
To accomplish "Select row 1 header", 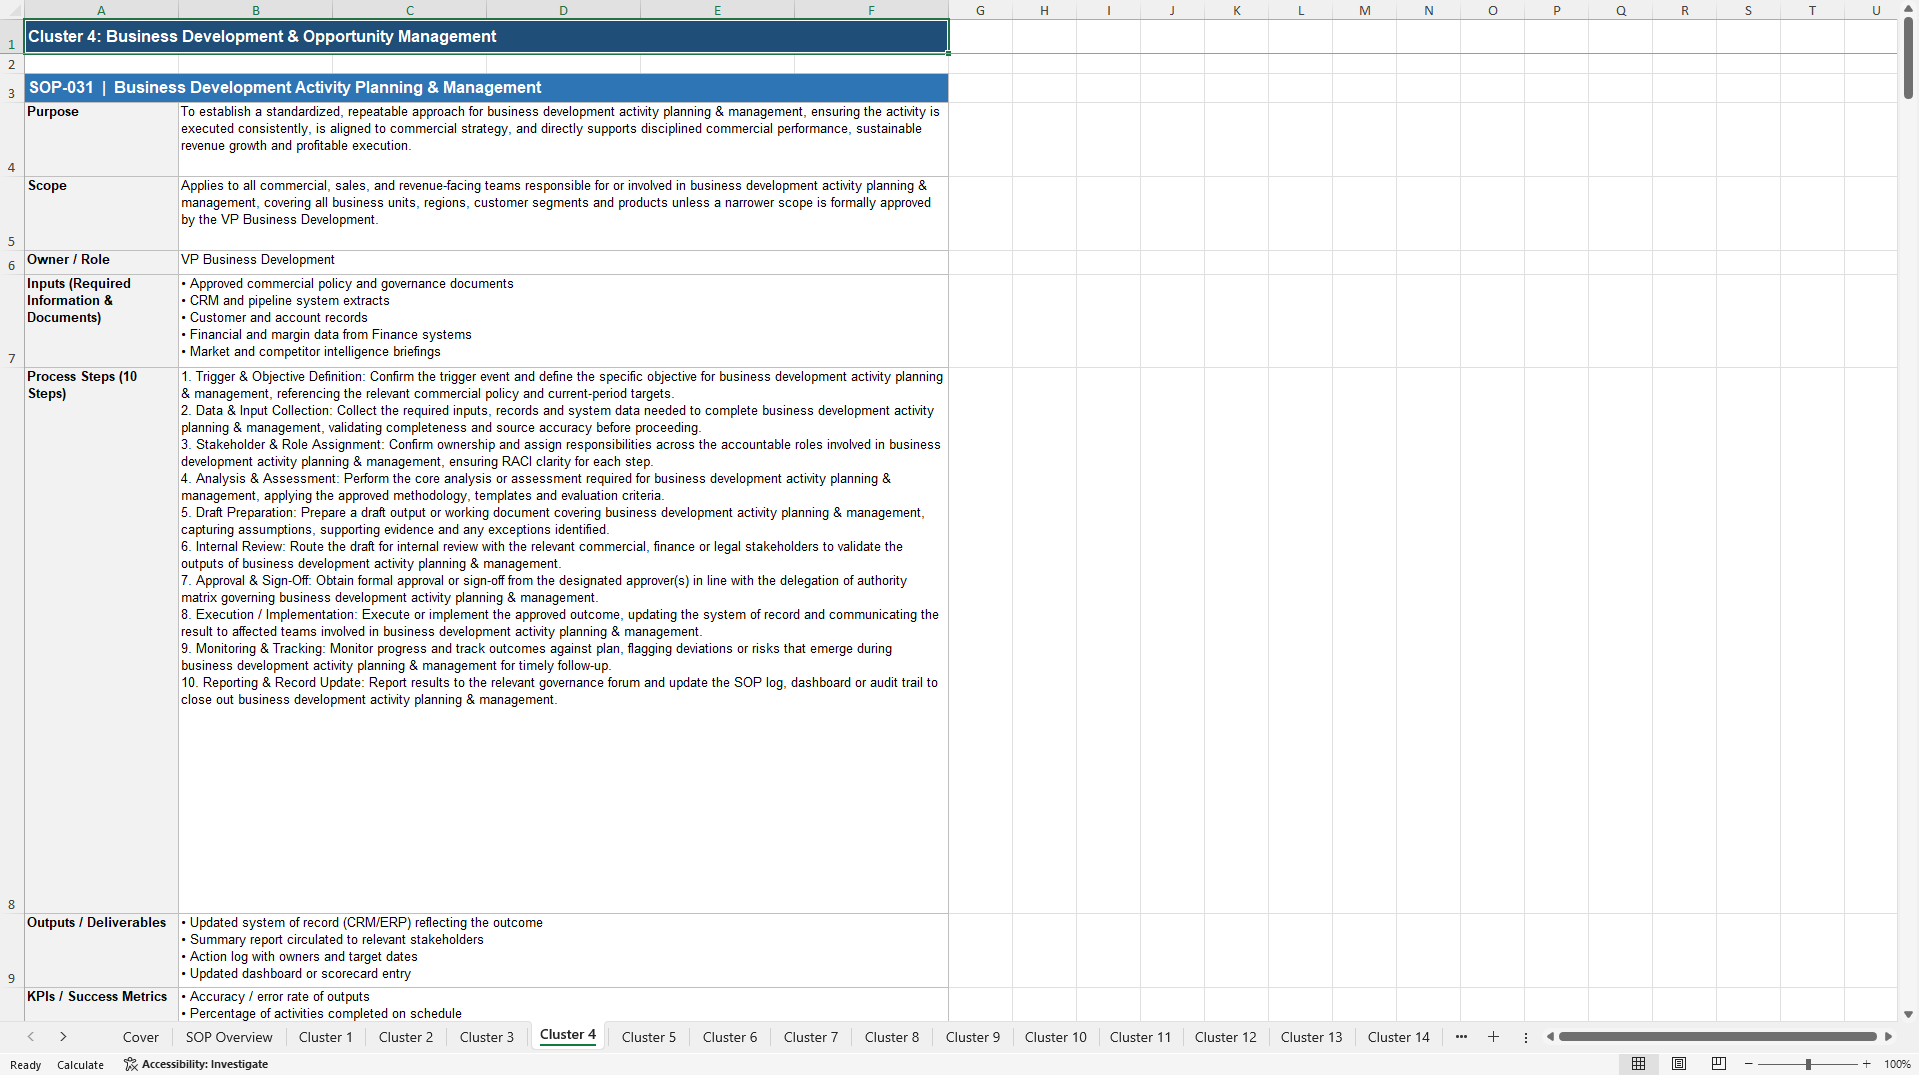I will click(12, 37).
